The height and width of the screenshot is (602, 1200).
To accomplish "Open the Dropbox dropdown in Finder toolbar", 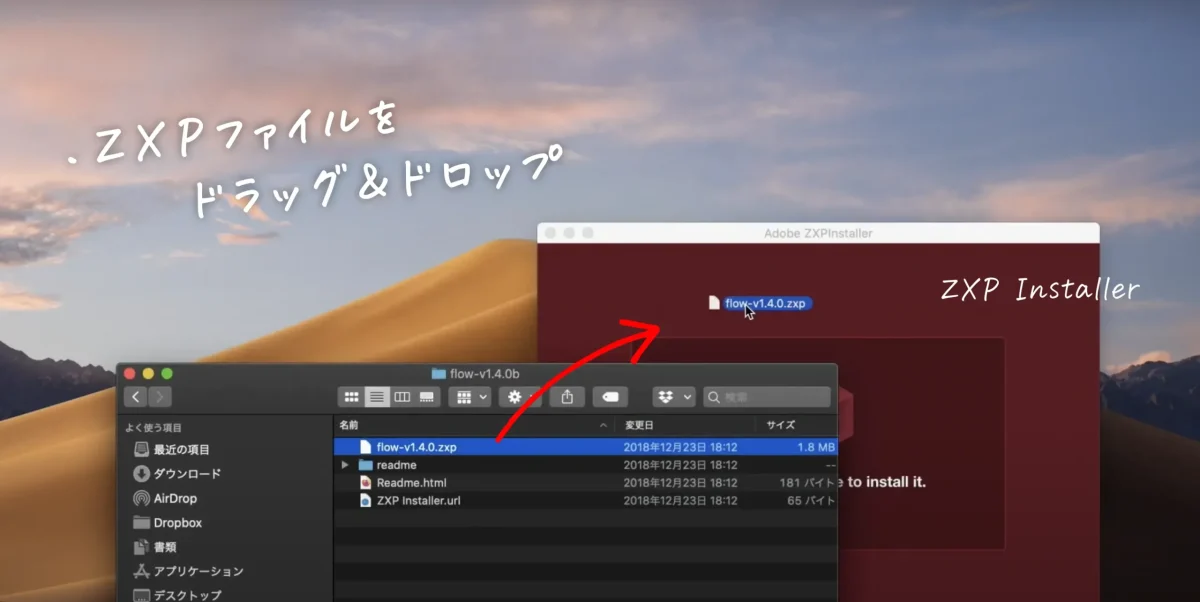I will coord(674,397).
